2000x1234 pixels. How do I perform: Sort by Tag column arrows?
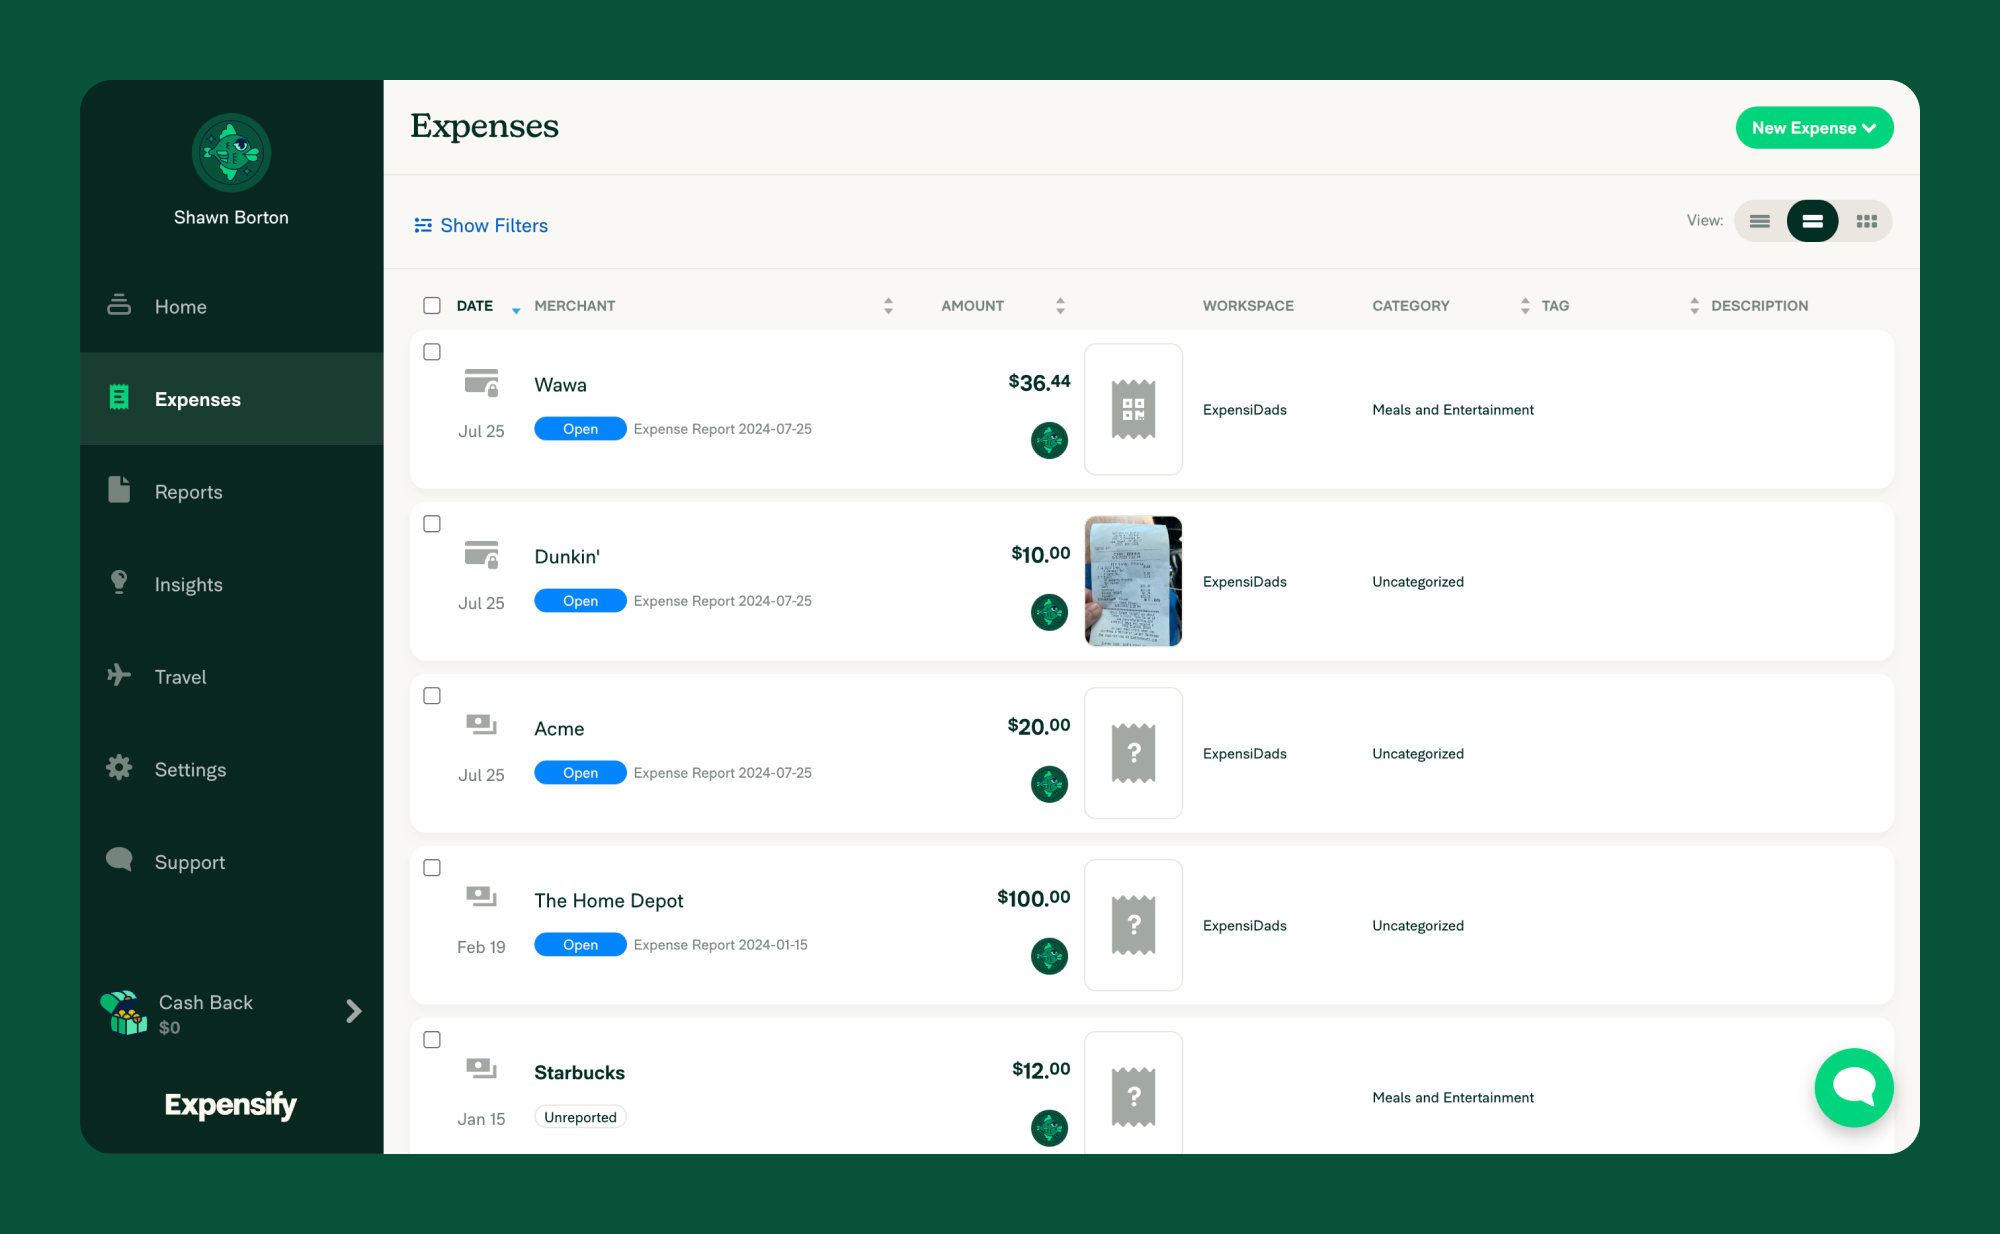click(x=1694, y=306)
